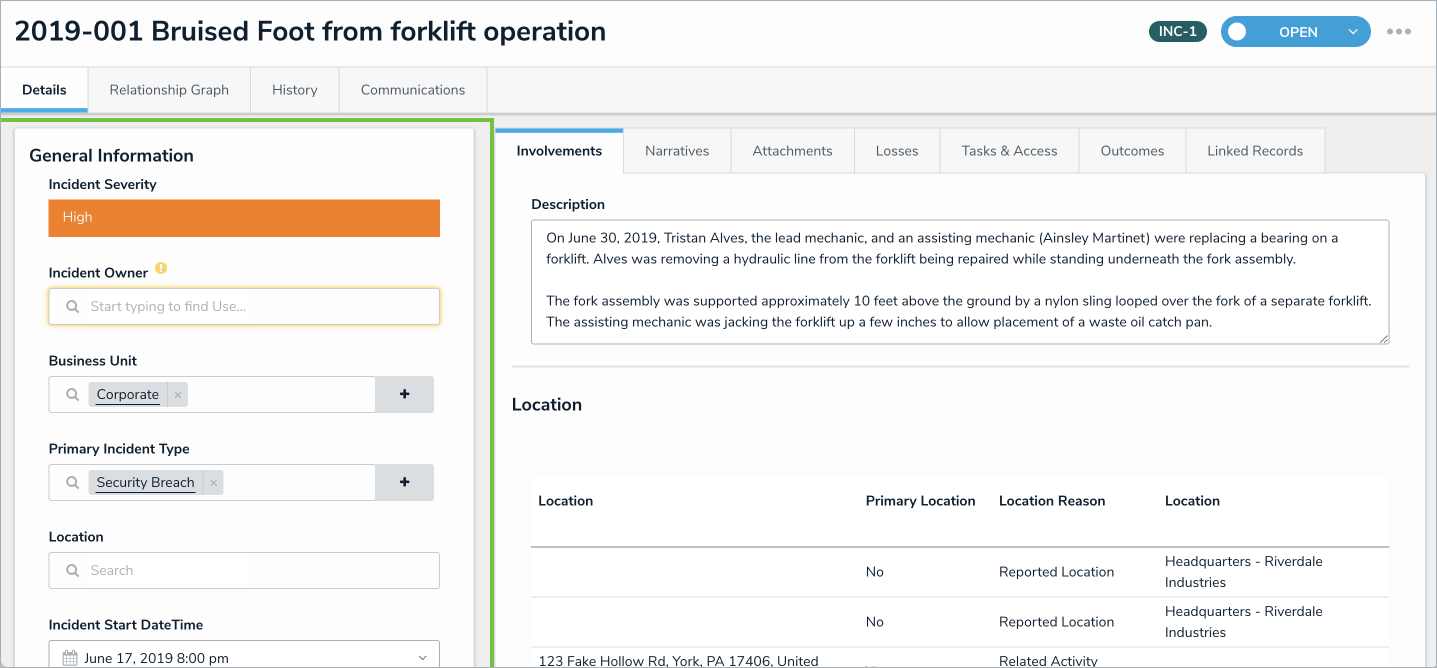Screen dimensions: 1437x668
Task: Click the Location Reason column header
Action: pos(1052,501)
